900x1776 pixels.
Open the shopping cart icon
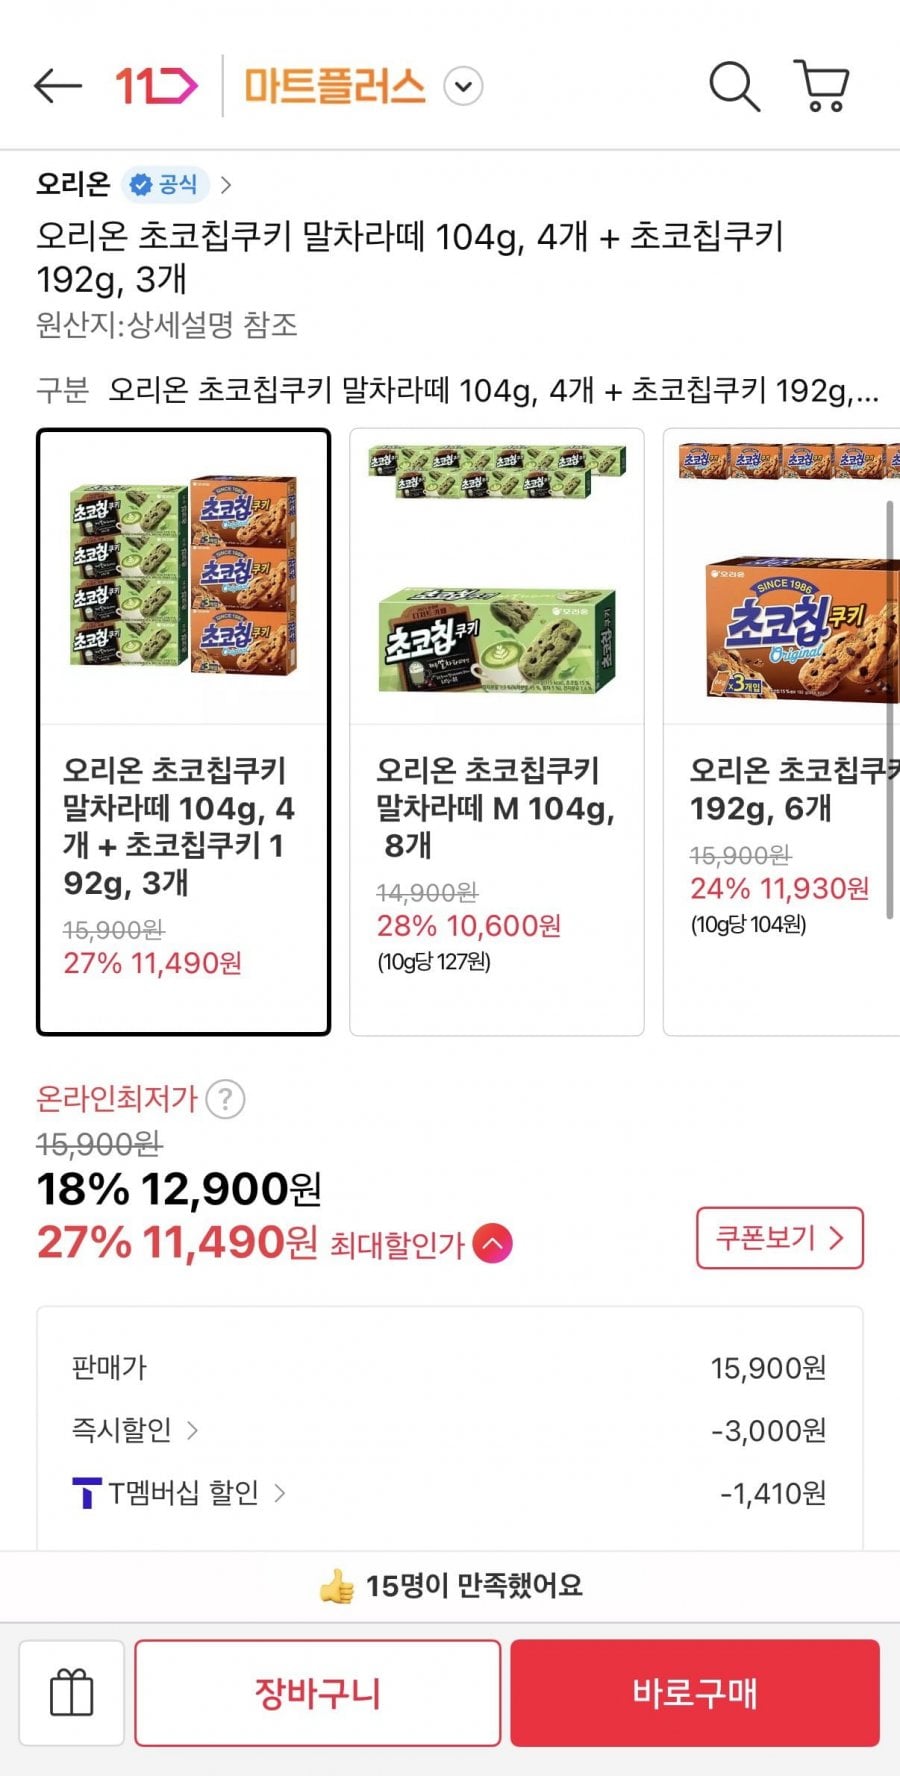pyautogui.click(x=822, y=86)
